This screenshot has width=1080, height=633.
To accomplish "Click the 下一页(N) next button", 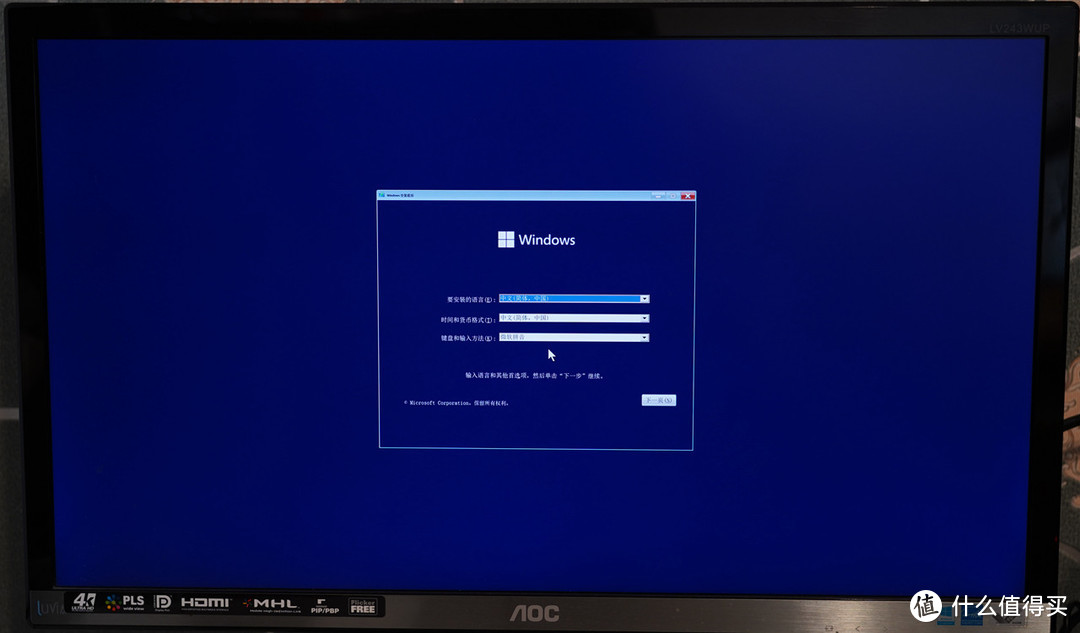I will (658, 400).
